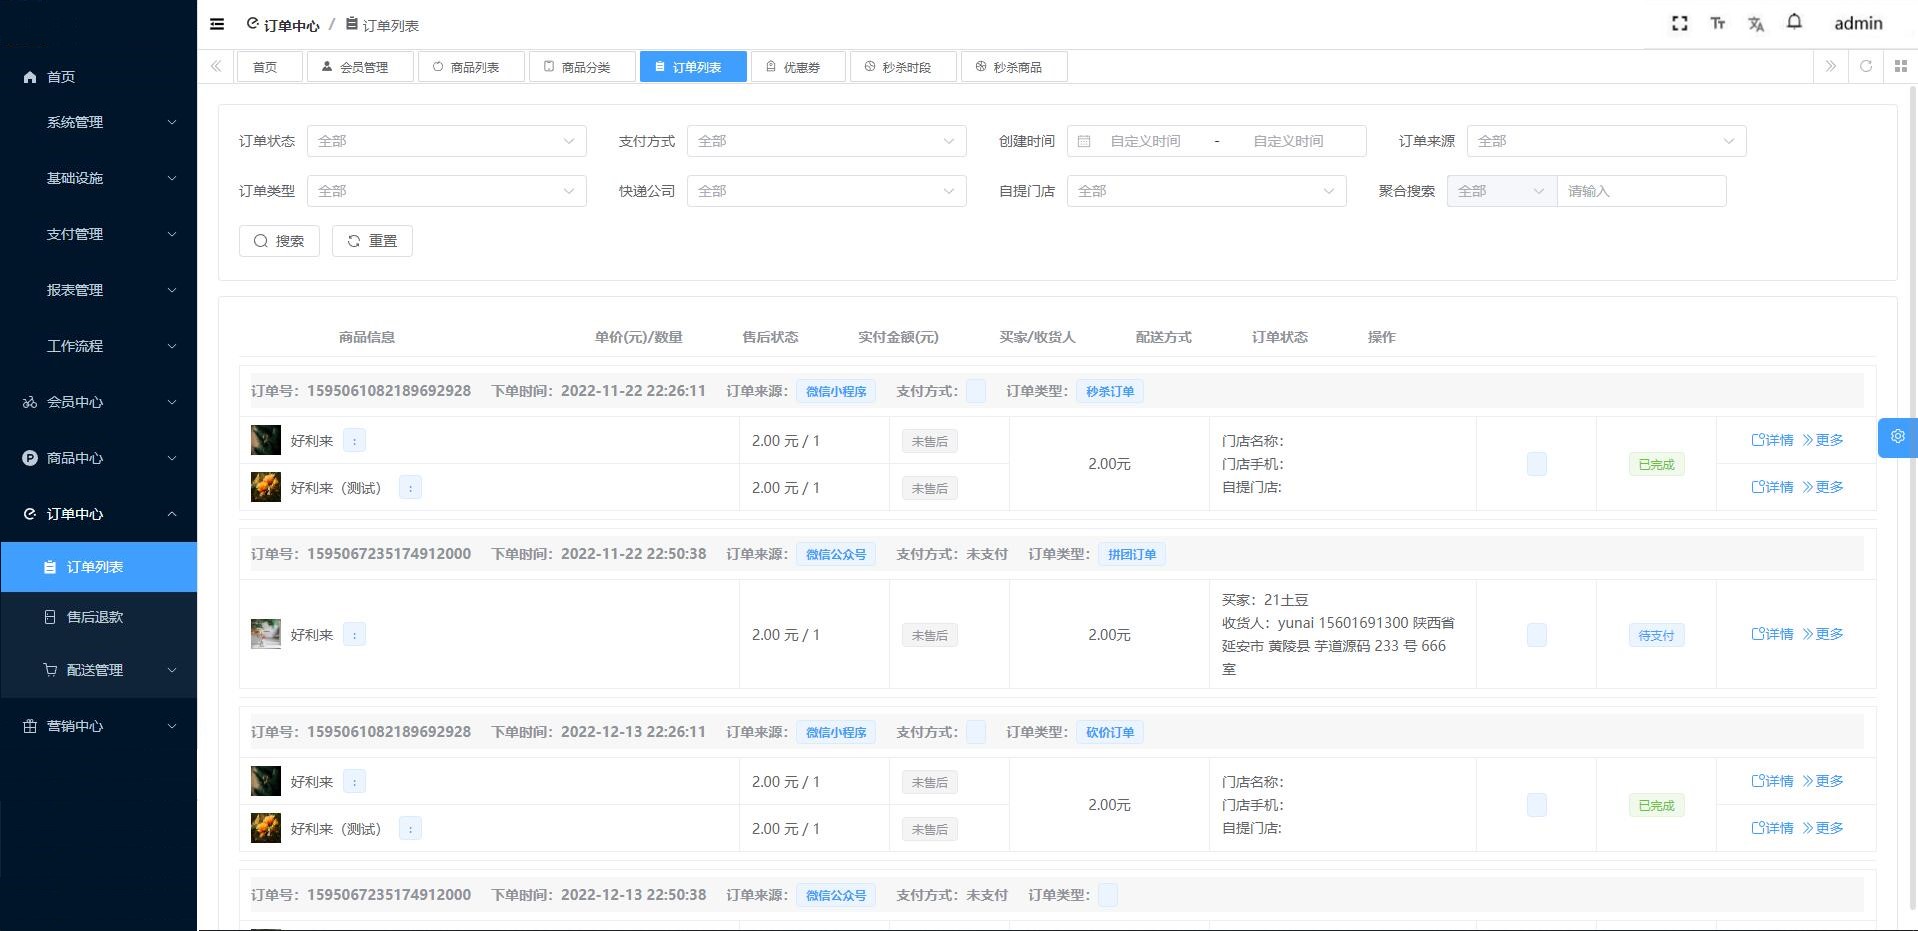Click 聚合搜索 请输入 text field
Image resolution: width=1918 pixels, height=931 pixels.
[1642, 191]
